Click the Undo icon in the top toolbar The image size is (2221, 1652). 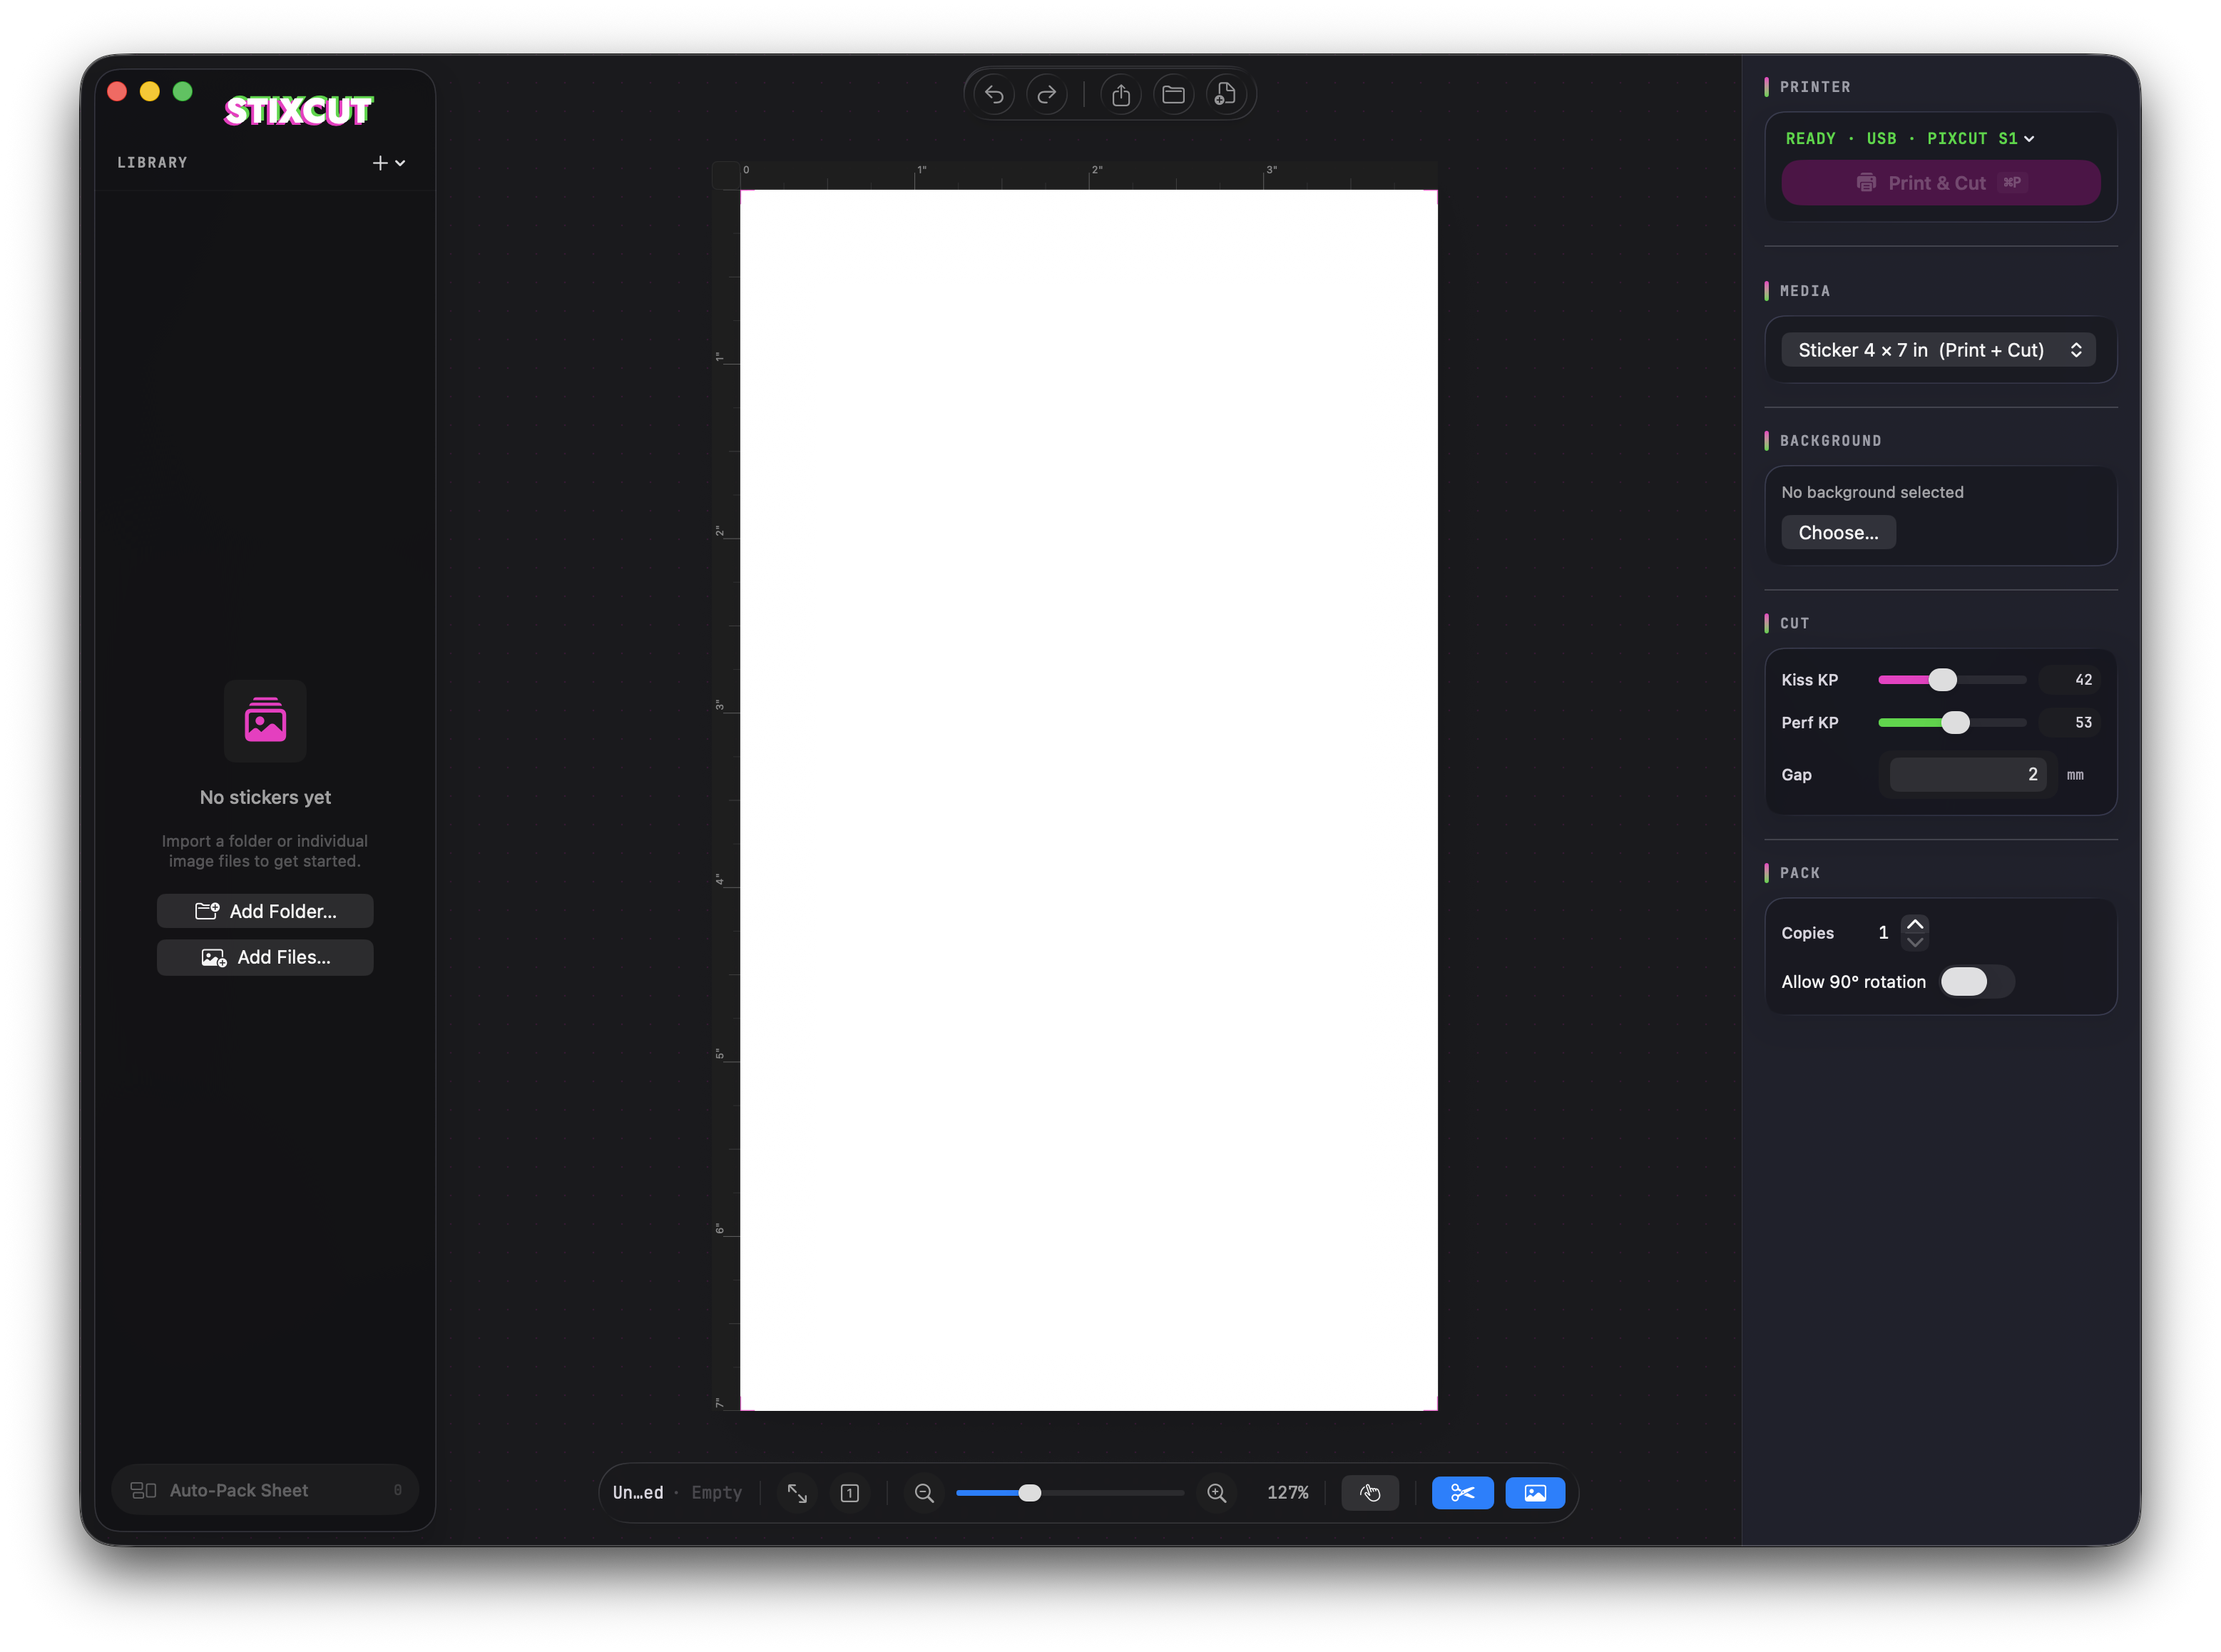click(994, 93)
